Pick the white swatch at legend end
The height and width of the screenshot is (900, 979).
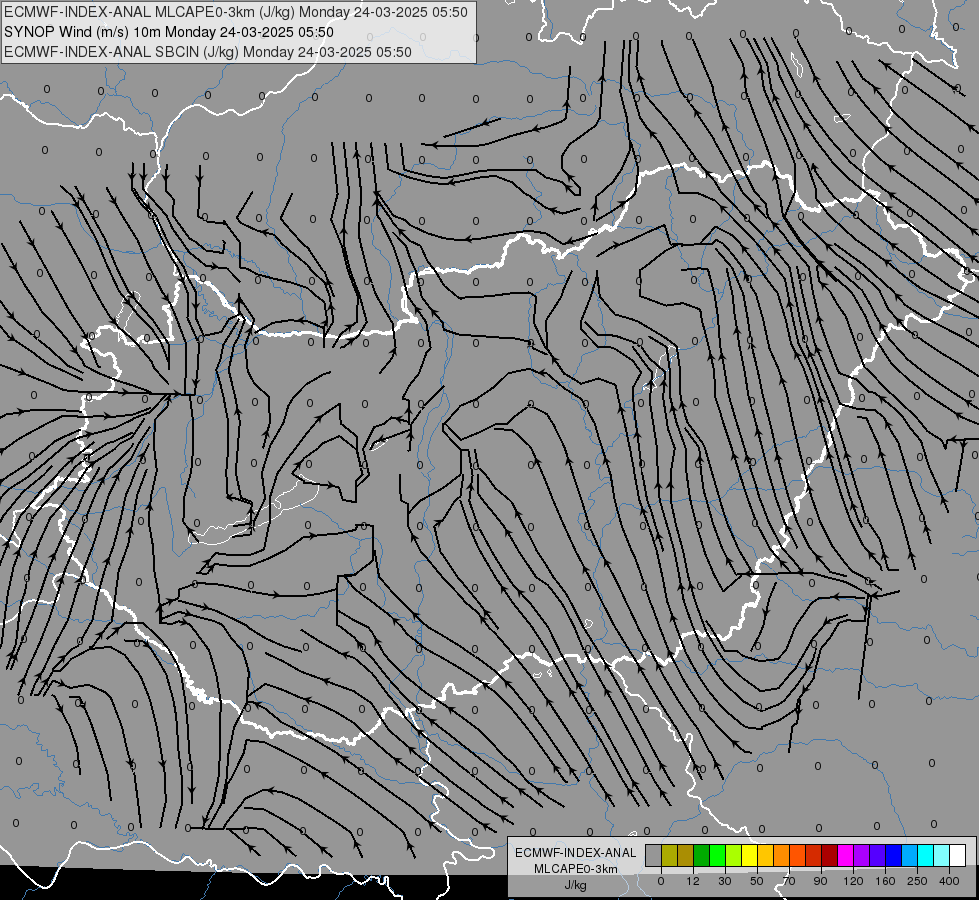957,855
